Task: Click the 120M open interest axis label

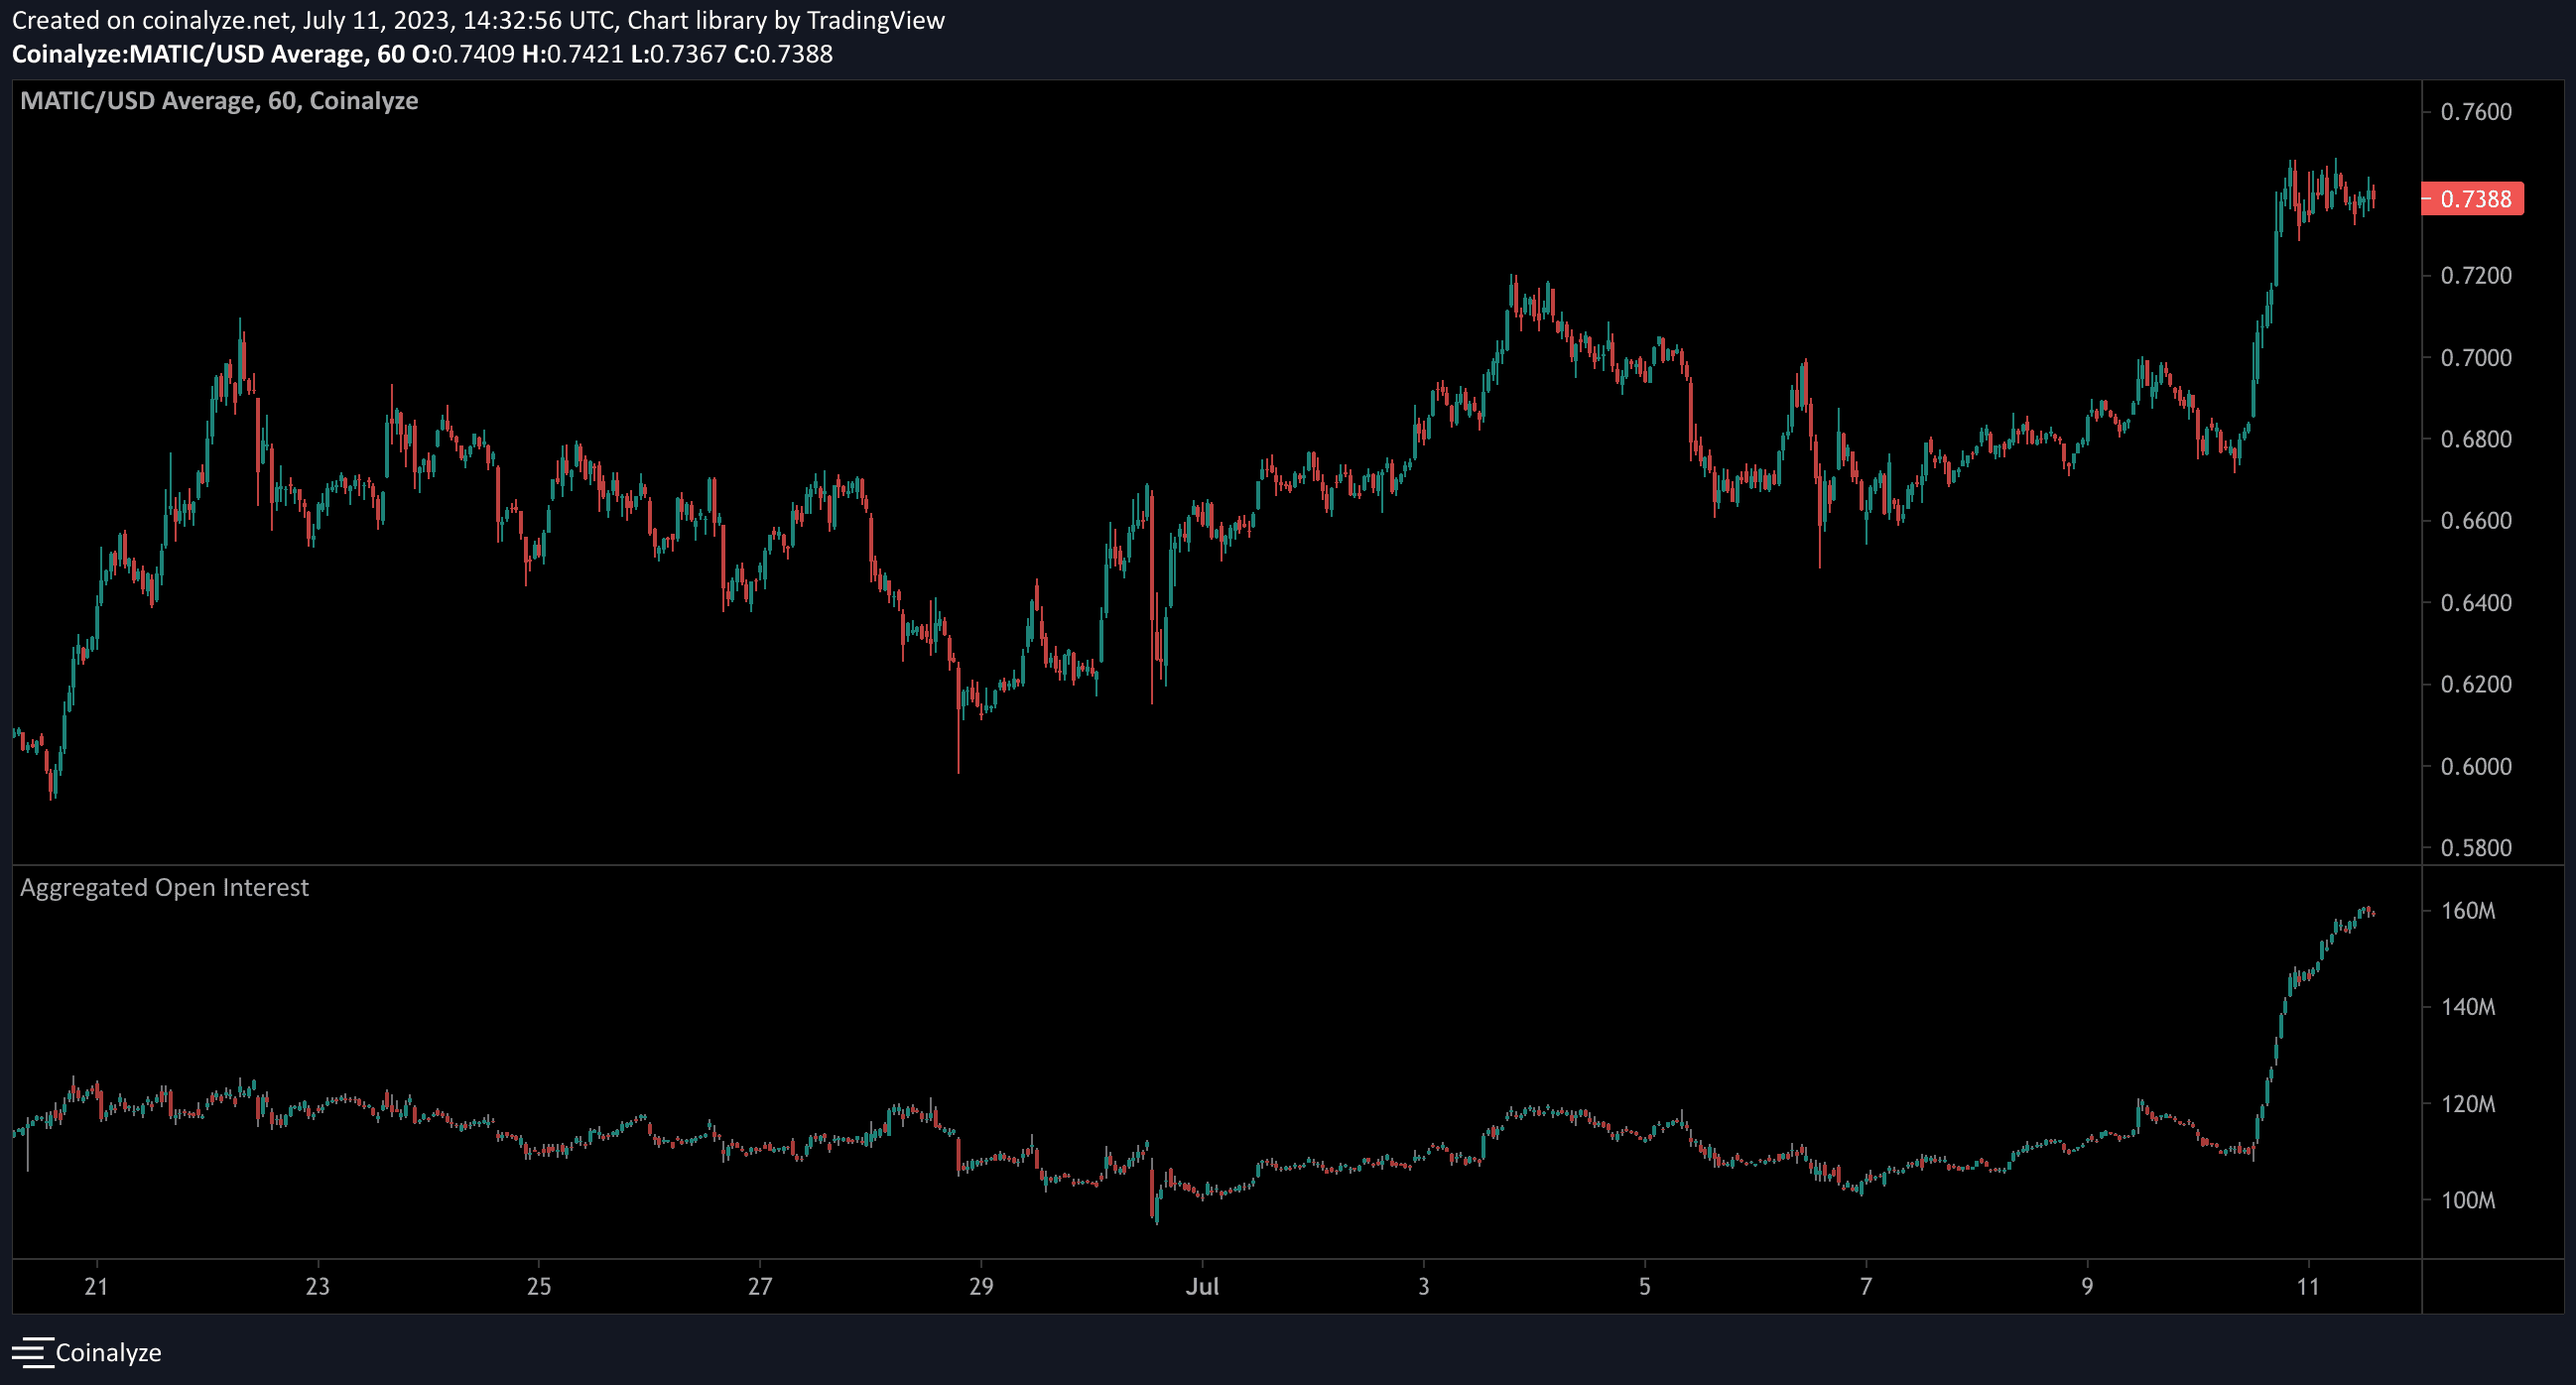Action: pyautogui.click(x=2468, y=1104)
